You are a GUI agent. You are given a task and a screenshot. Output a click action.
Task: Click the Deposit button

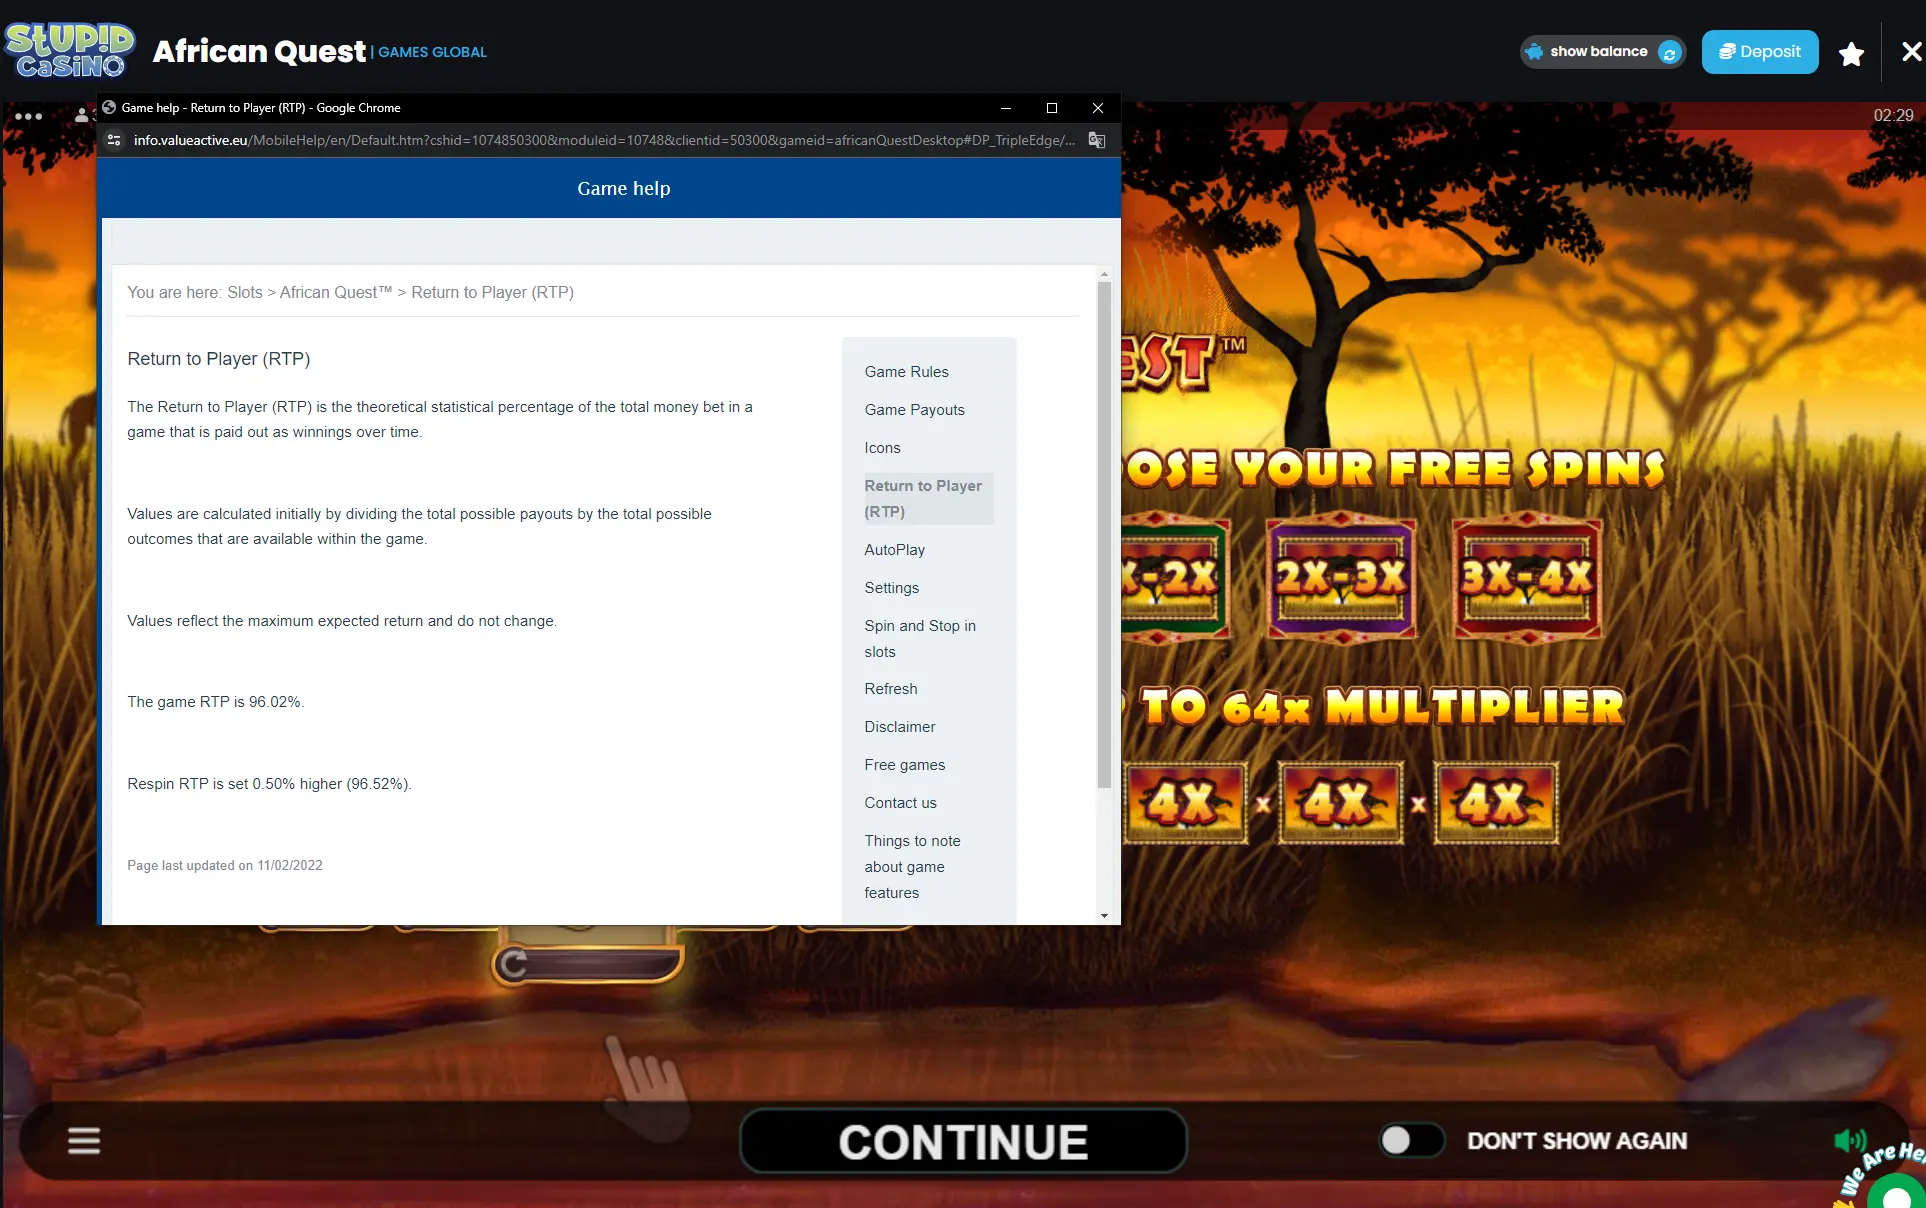1760,52
